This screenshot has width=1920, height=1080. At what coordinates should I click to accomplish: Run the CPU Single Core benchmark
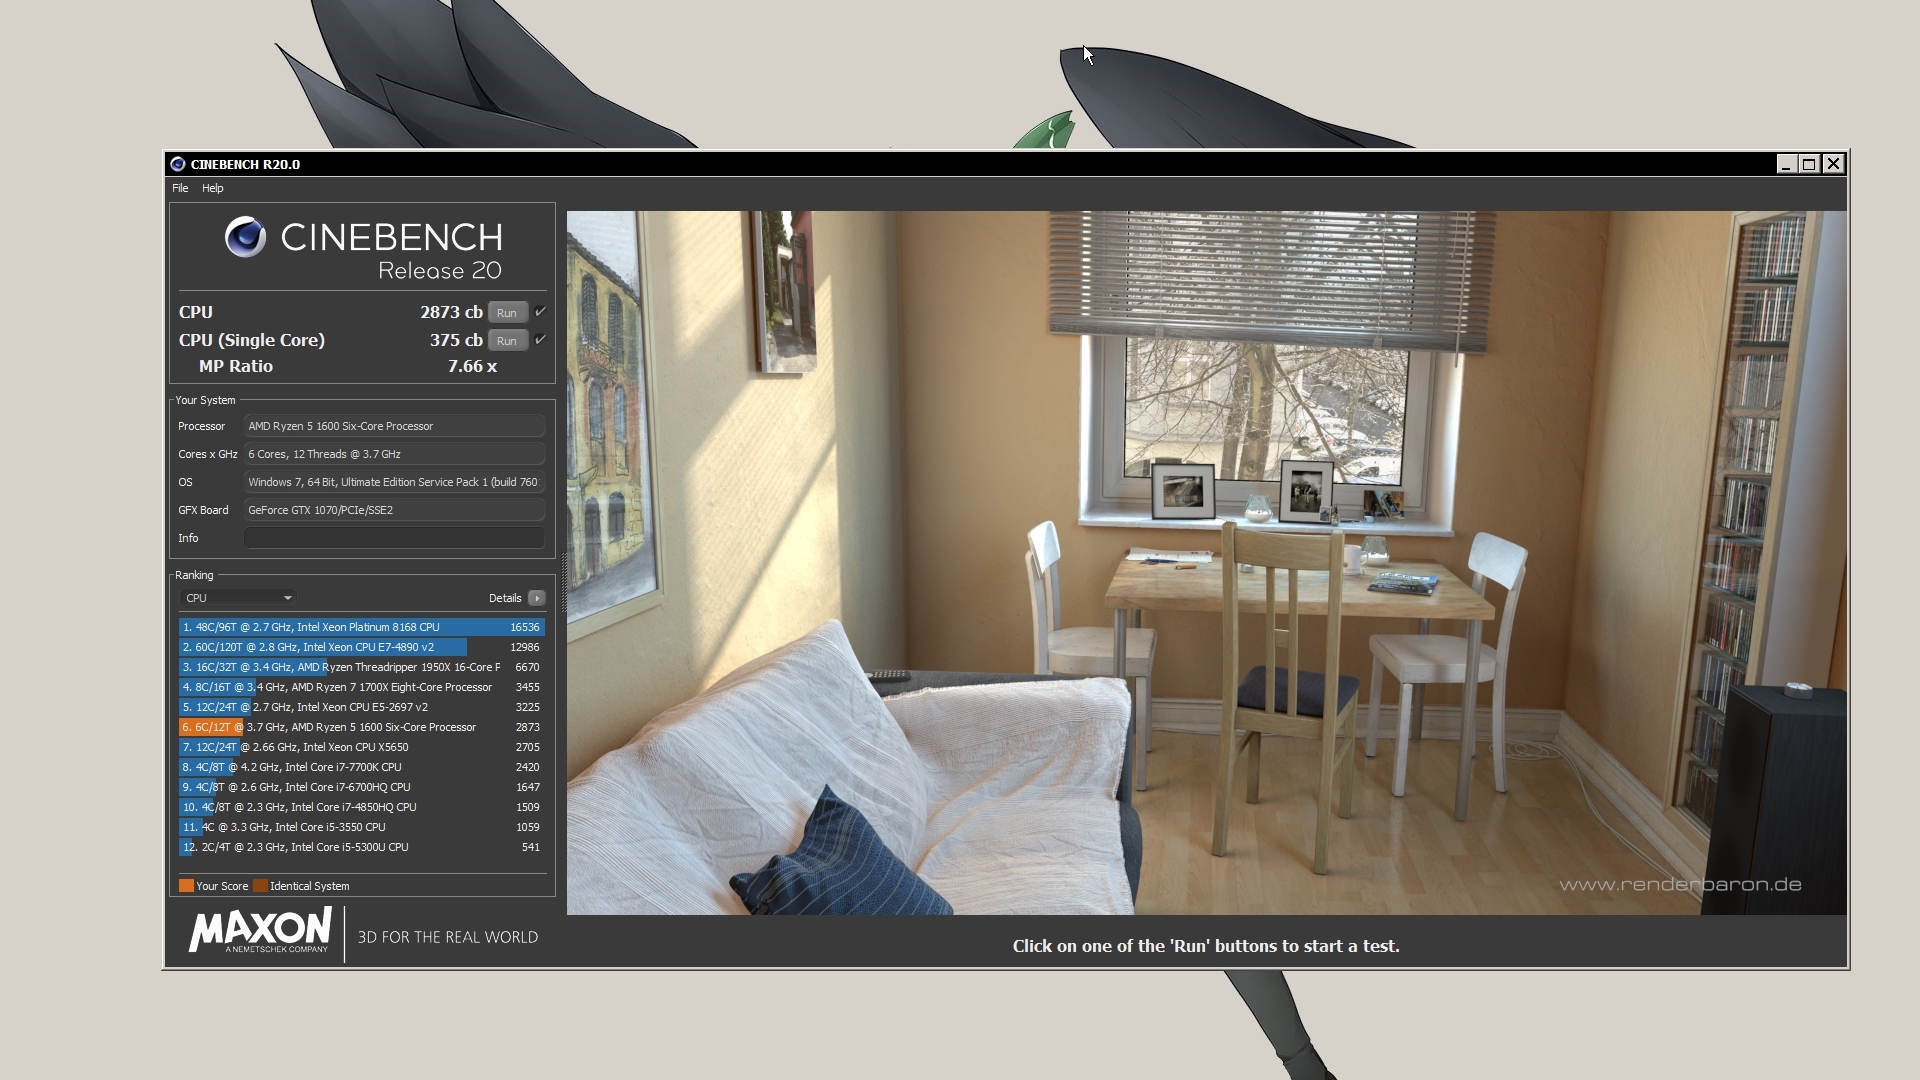click(x=507, y=341)
